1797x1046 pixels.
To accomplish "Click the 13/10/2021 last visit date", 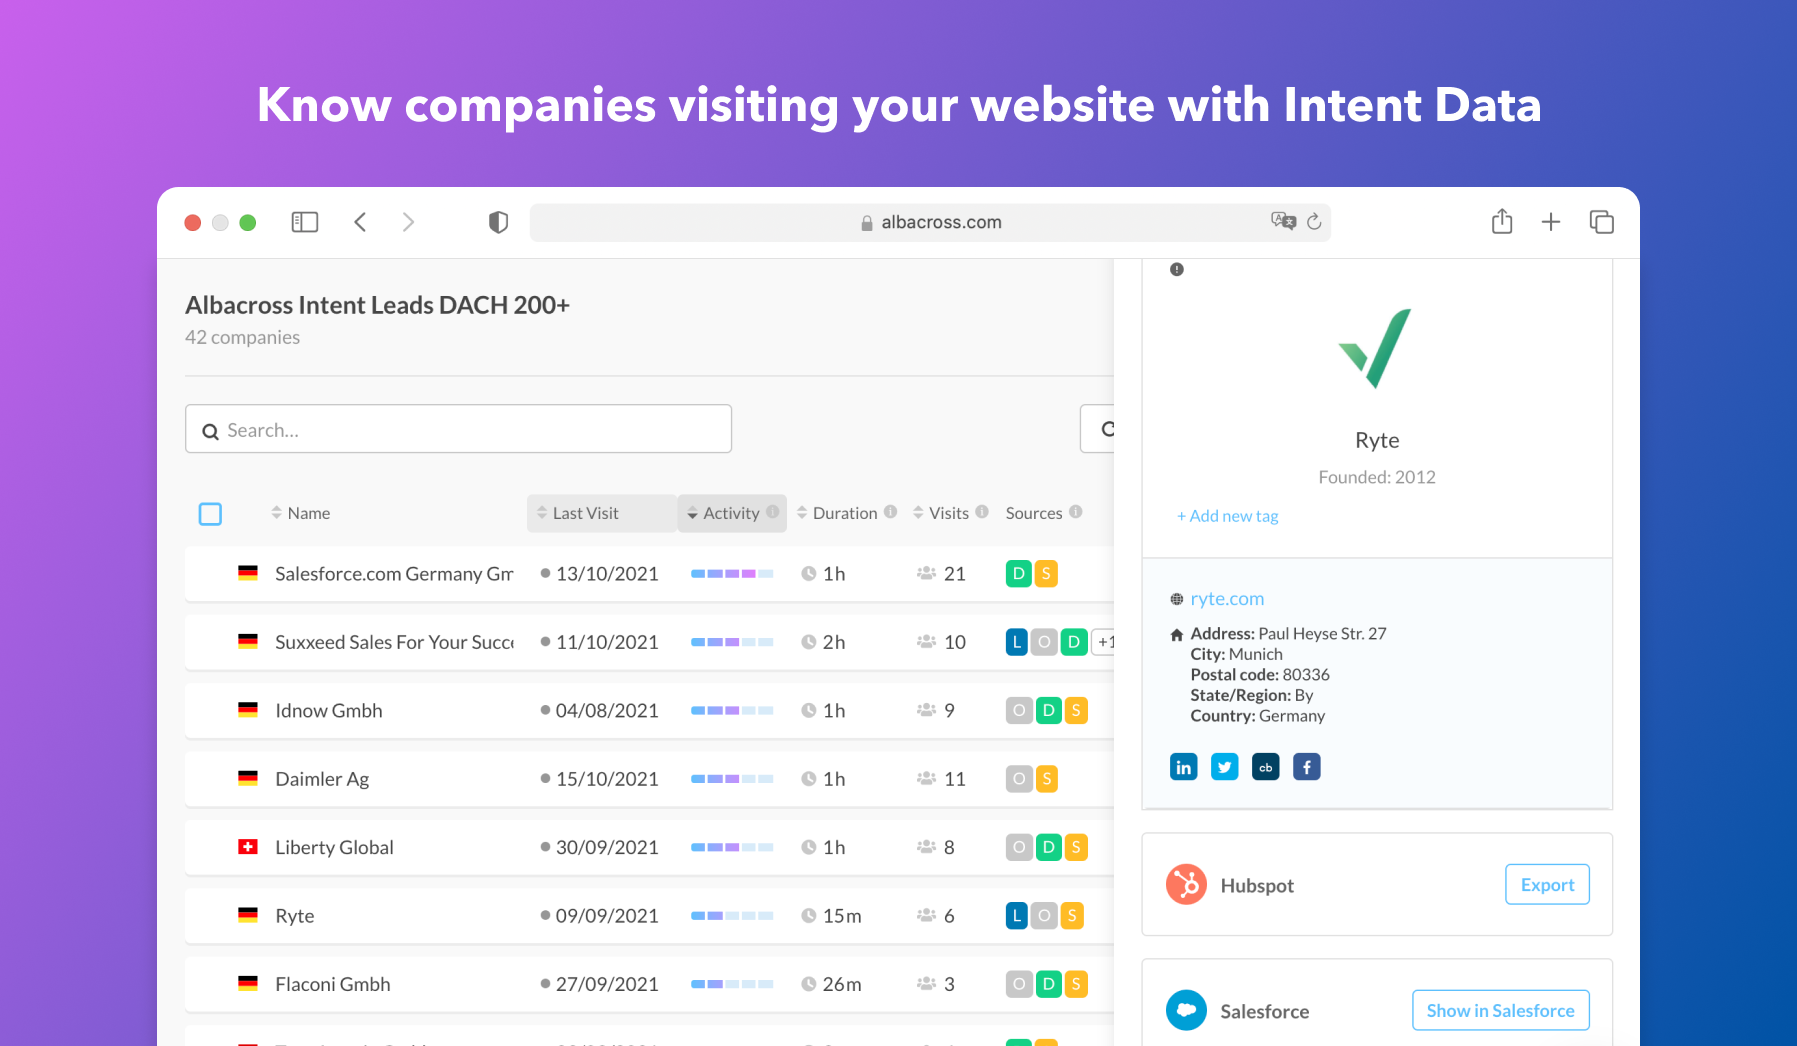I will pos(607,574).
